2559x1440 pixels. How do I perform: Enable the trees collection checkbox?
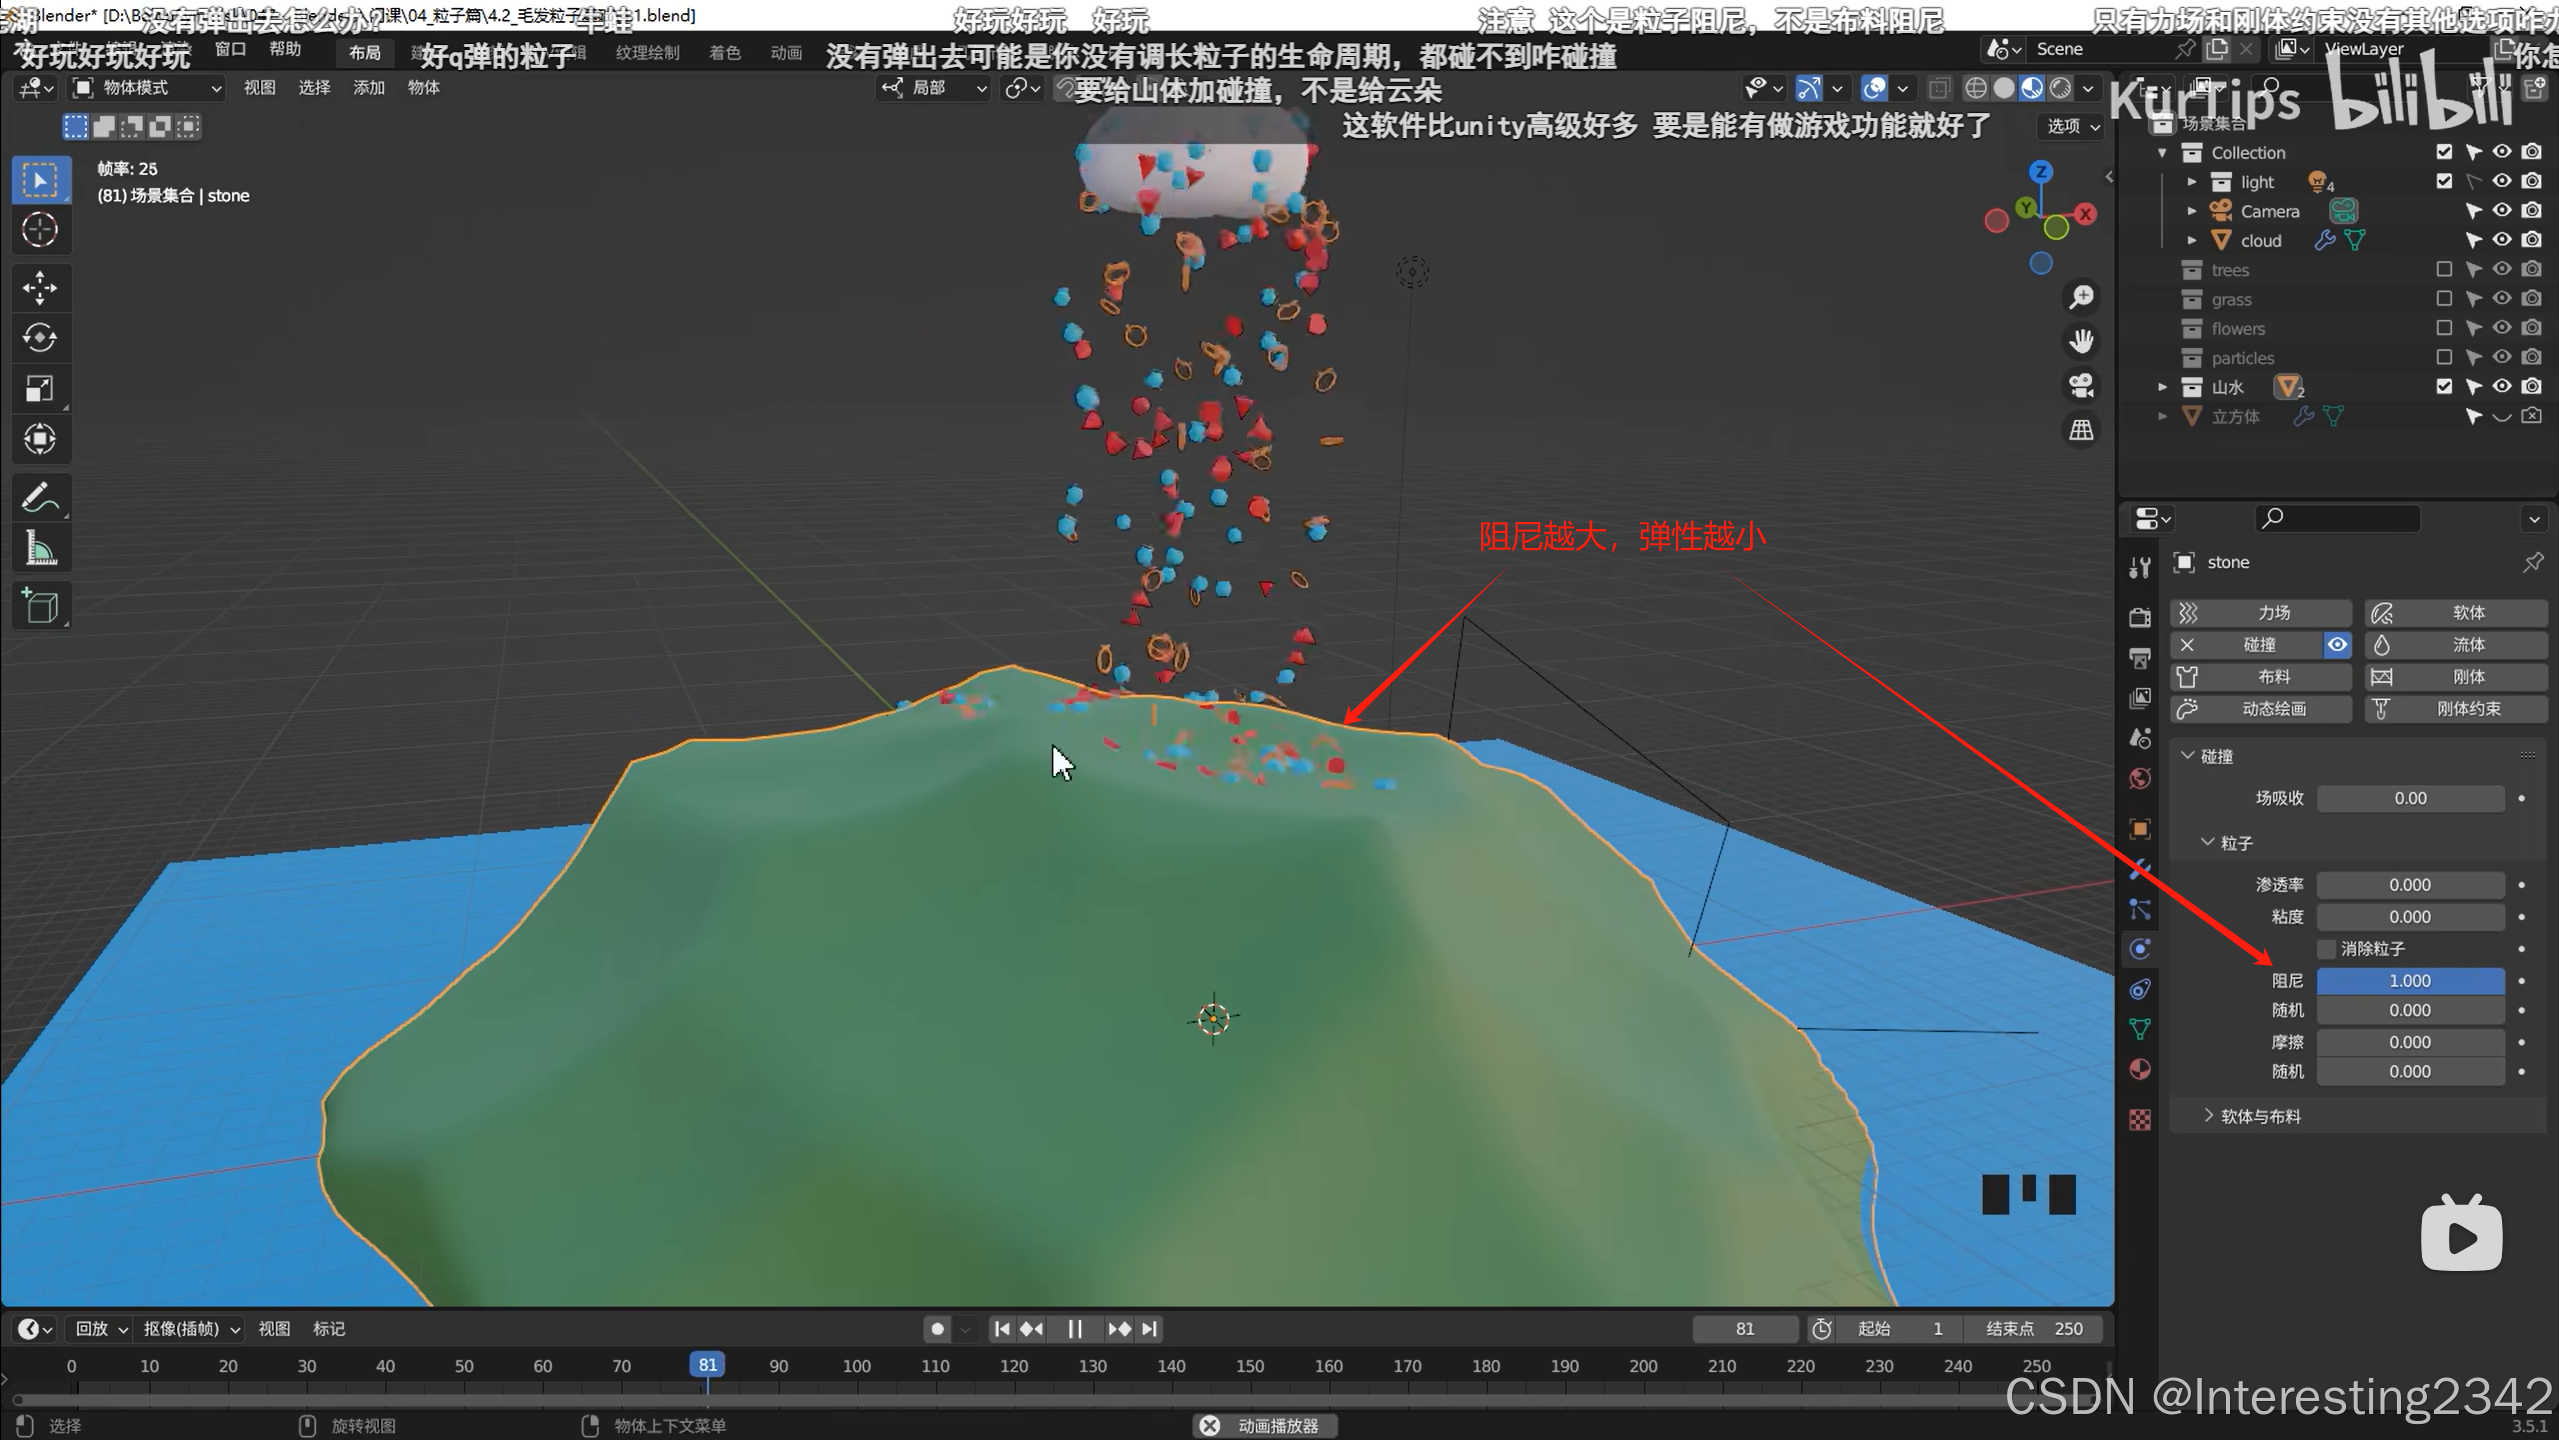click(2443, 269)
